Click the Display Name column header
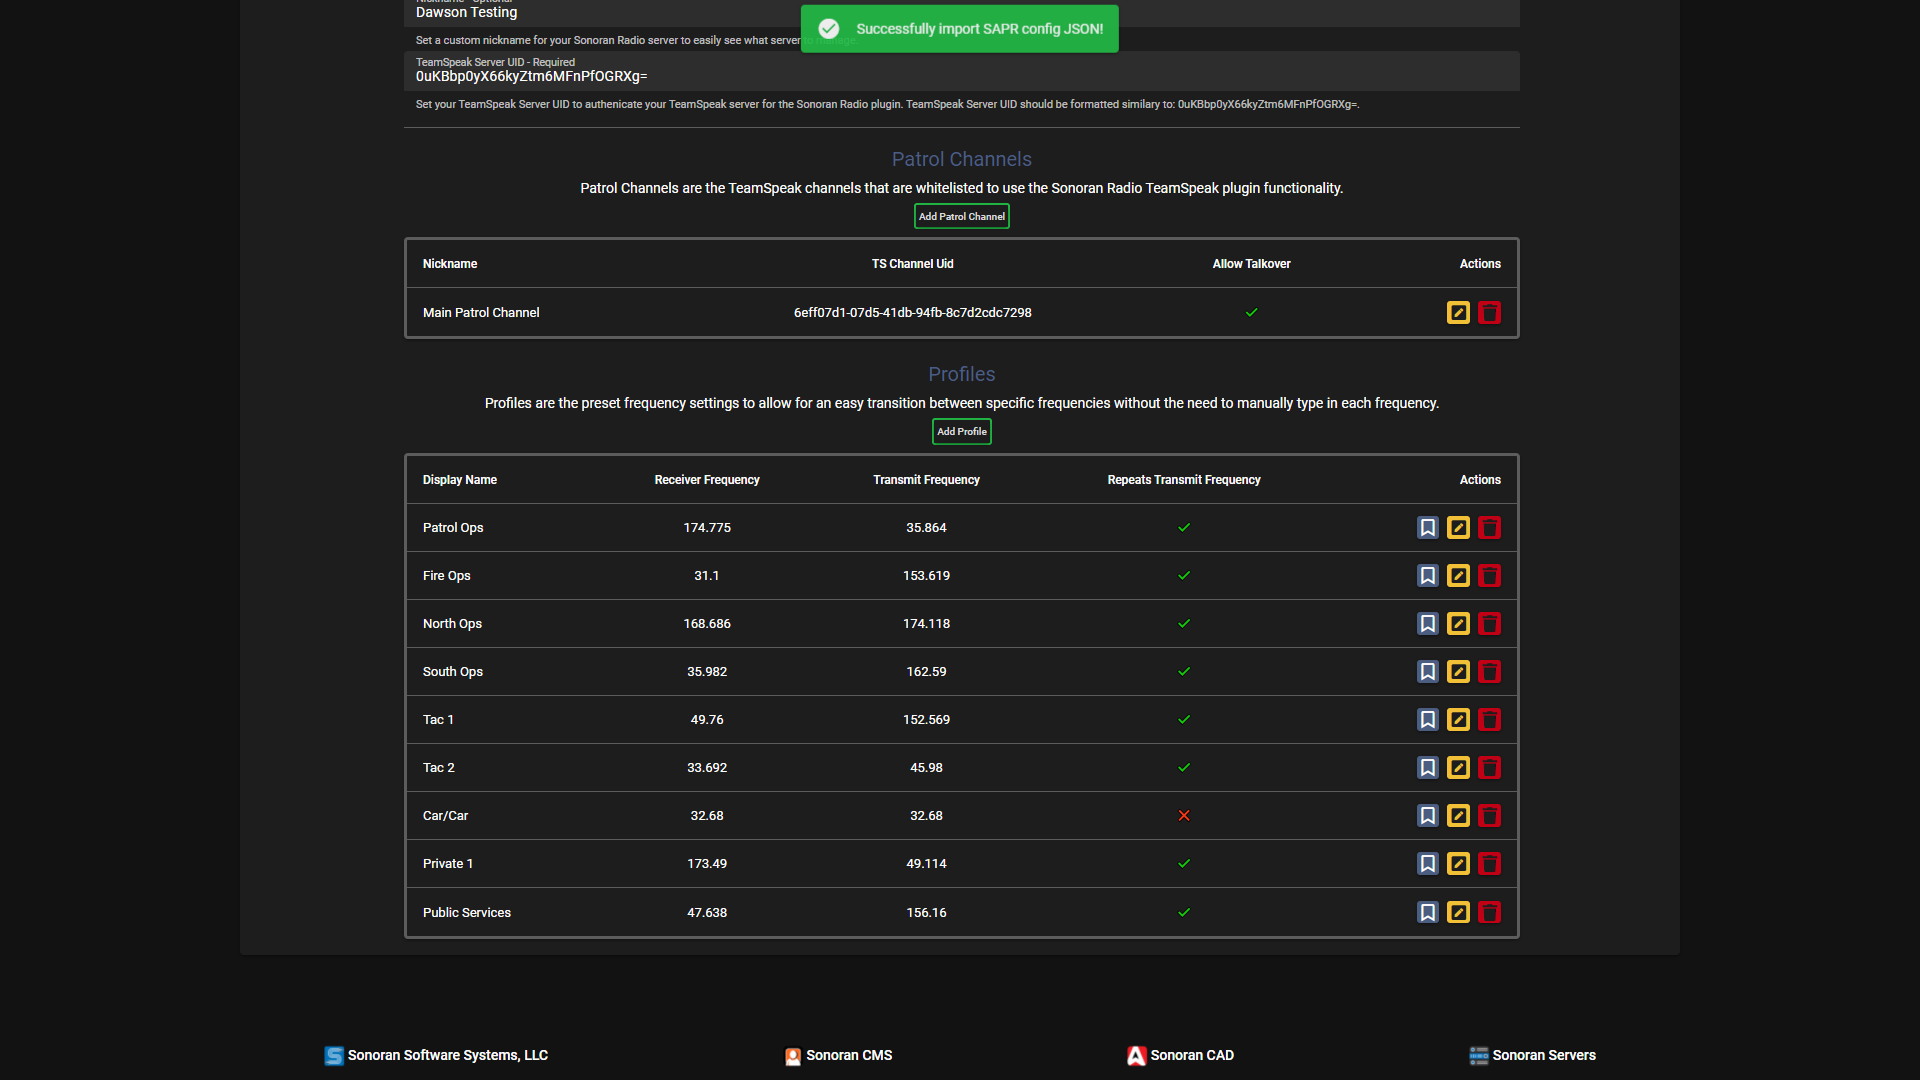Viewport: 1920px width, 1080px height. coord(460,480)
